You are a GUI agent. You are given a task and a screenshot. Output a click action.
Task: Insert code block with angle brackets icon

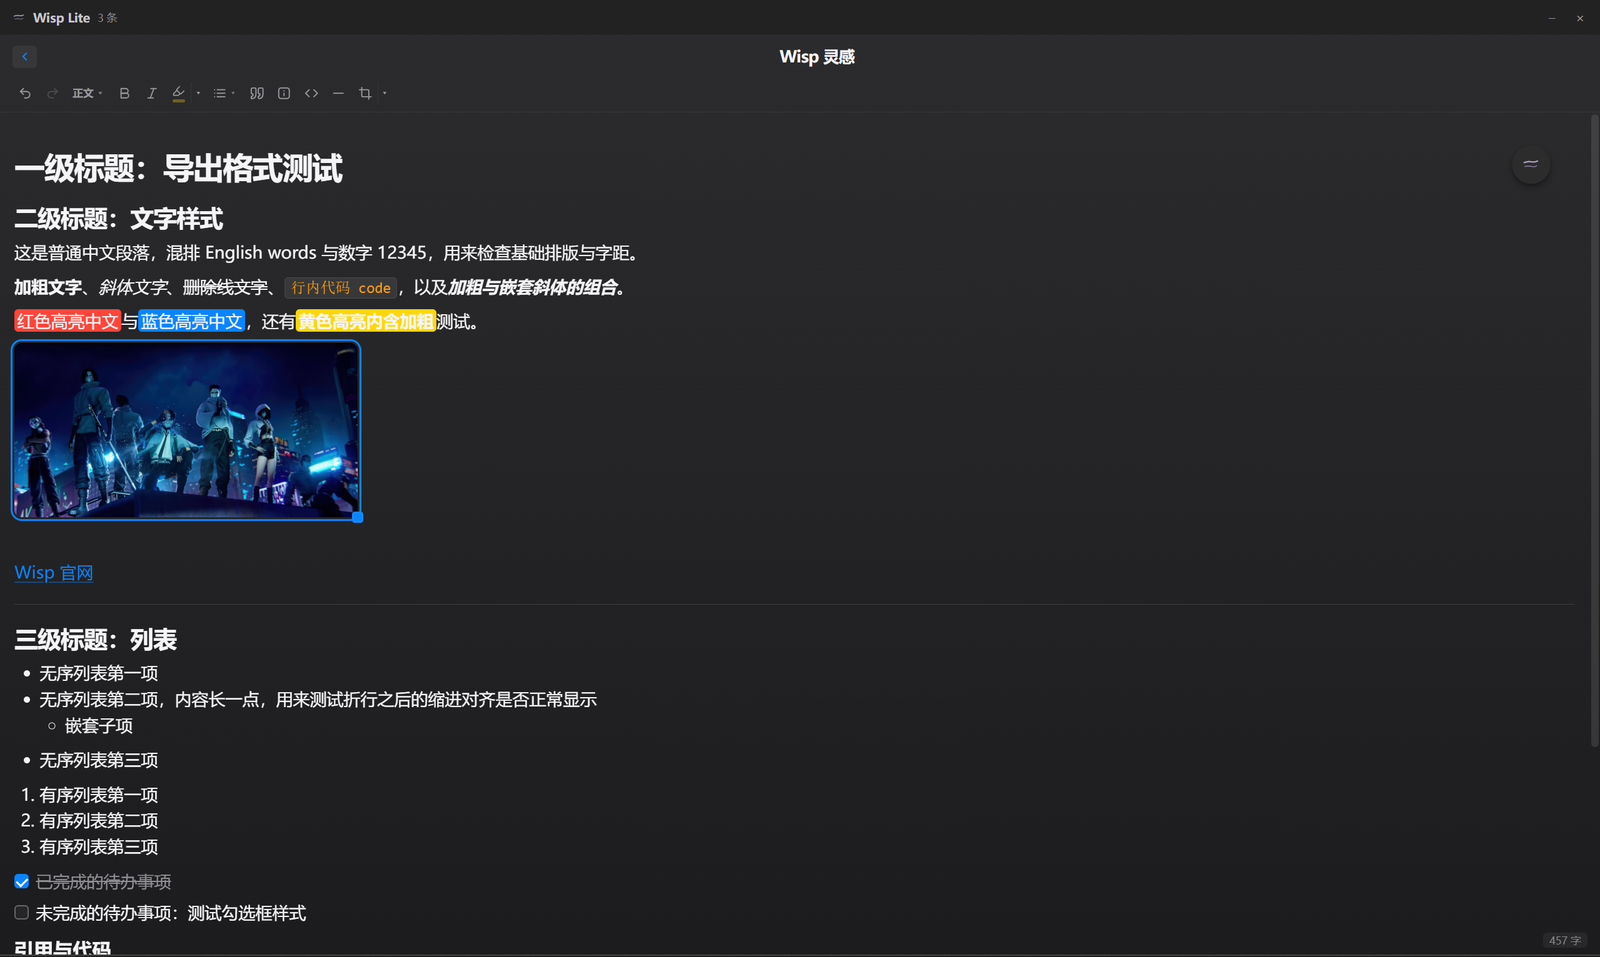tap(311, 93)
